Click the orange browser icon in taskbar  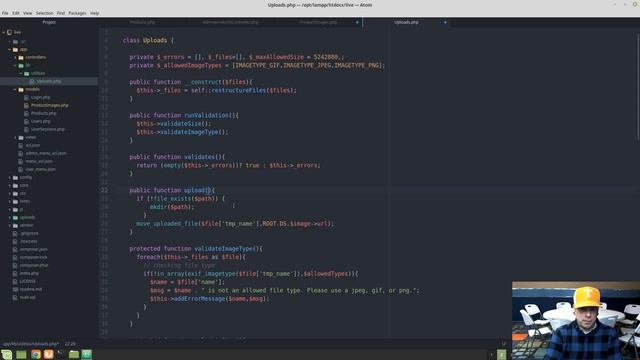click(x=49, y=354)
